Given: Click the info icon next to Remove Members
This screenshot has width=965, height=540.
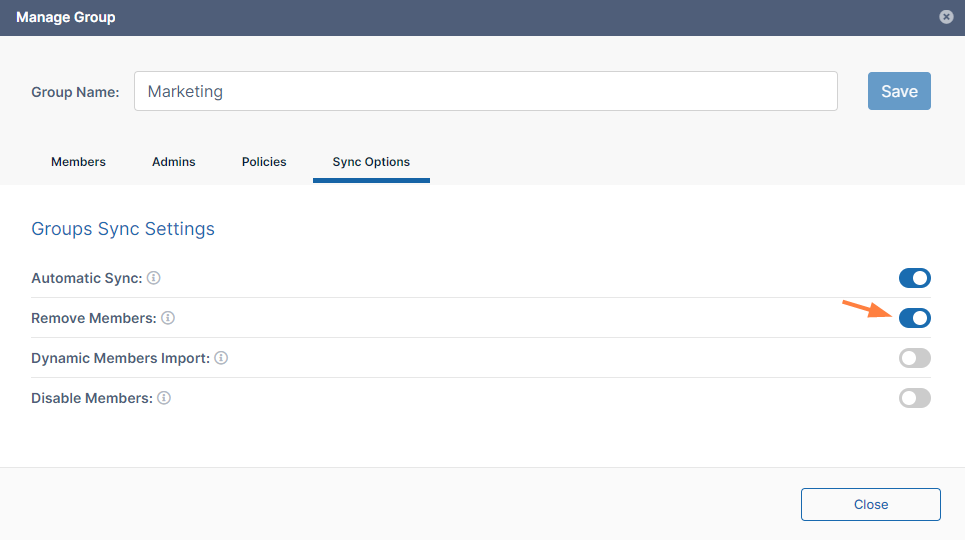Looking at the screenshot, I should 168,318.
